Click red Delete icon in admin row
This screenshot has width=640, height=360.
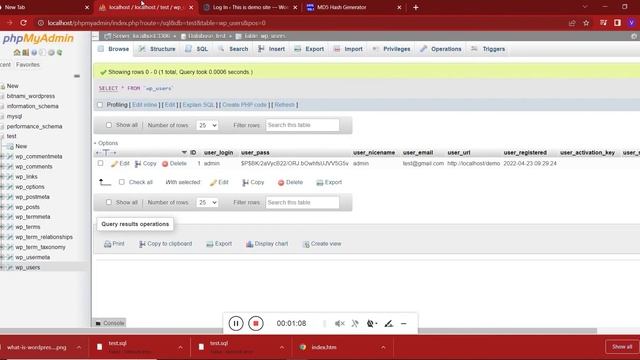[x=165, y=164]
